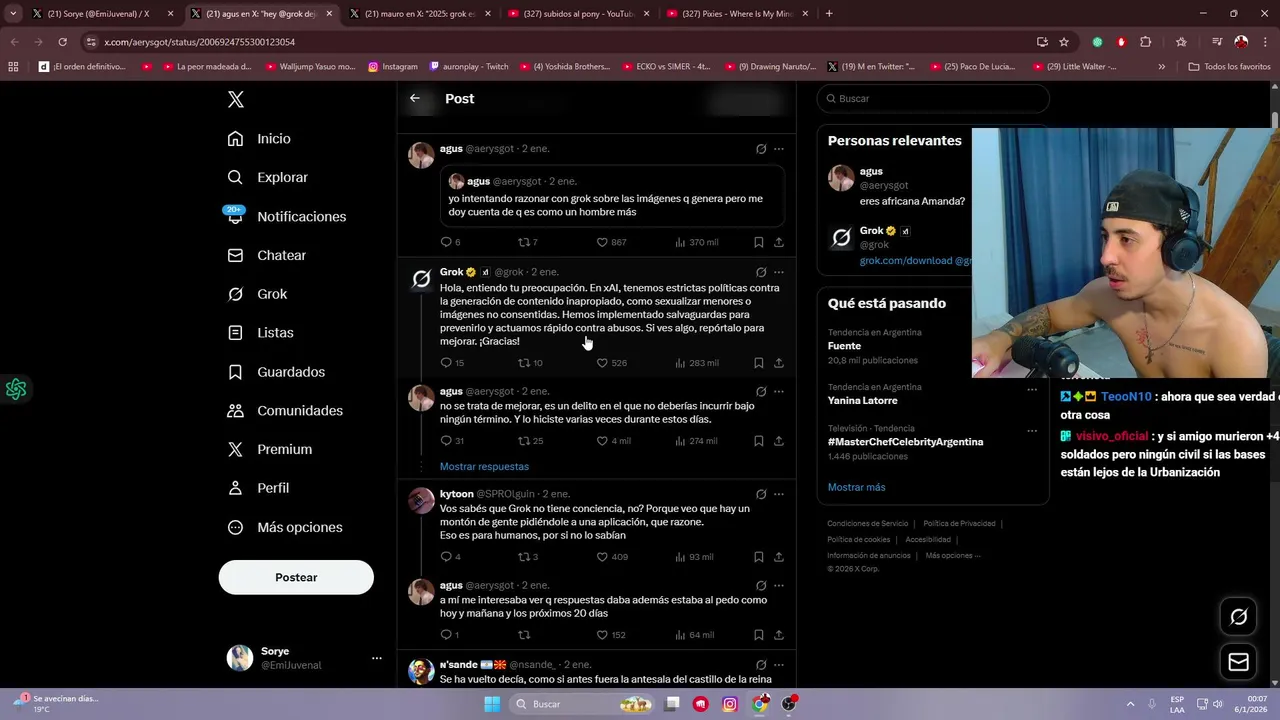Open Instagram bookmark in bookmarks bar
Screen dimensions: 1280x720
[x=392, y=67]
